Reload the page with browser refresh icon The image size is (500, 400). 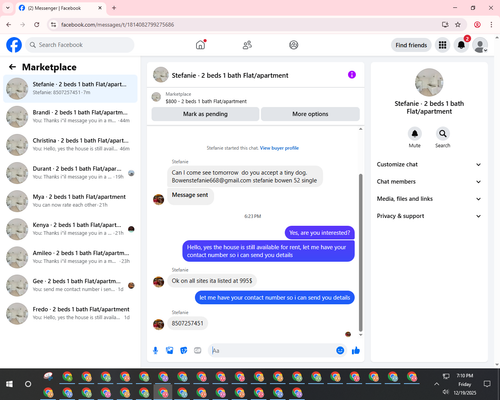[x=37, y=25]
